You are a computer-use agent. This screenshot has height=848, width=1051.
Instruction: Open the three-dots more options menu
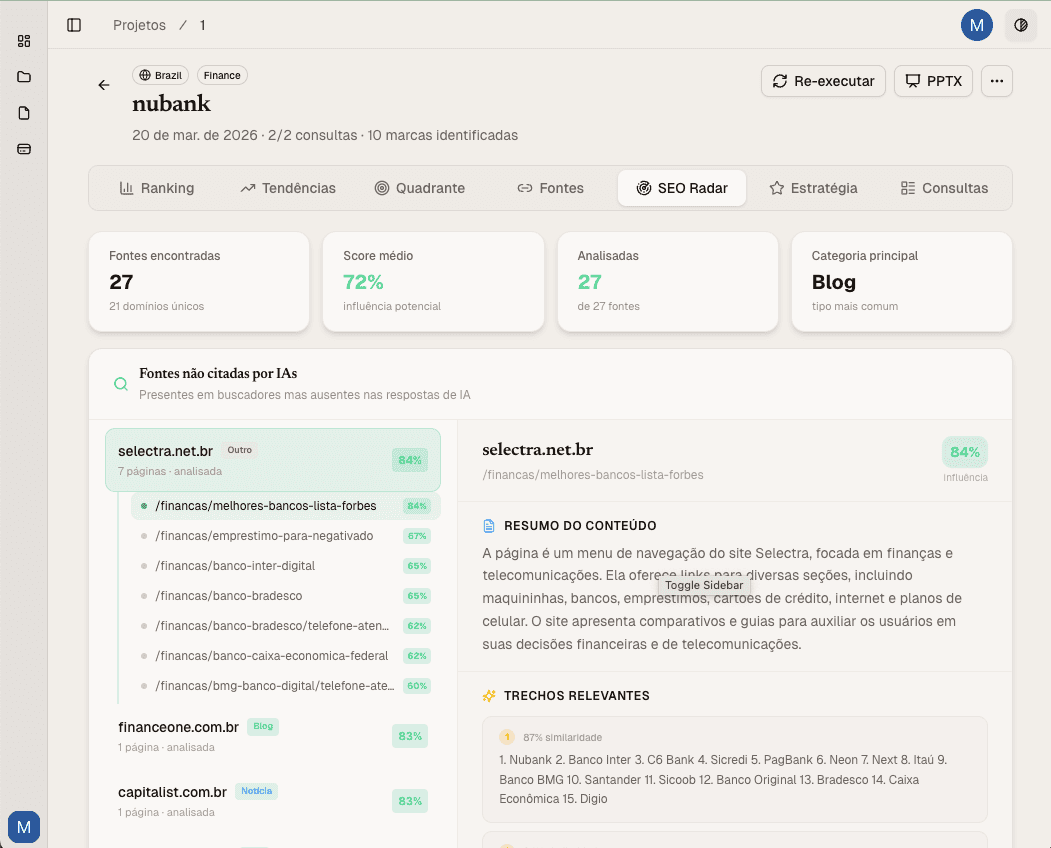point(997,81)
